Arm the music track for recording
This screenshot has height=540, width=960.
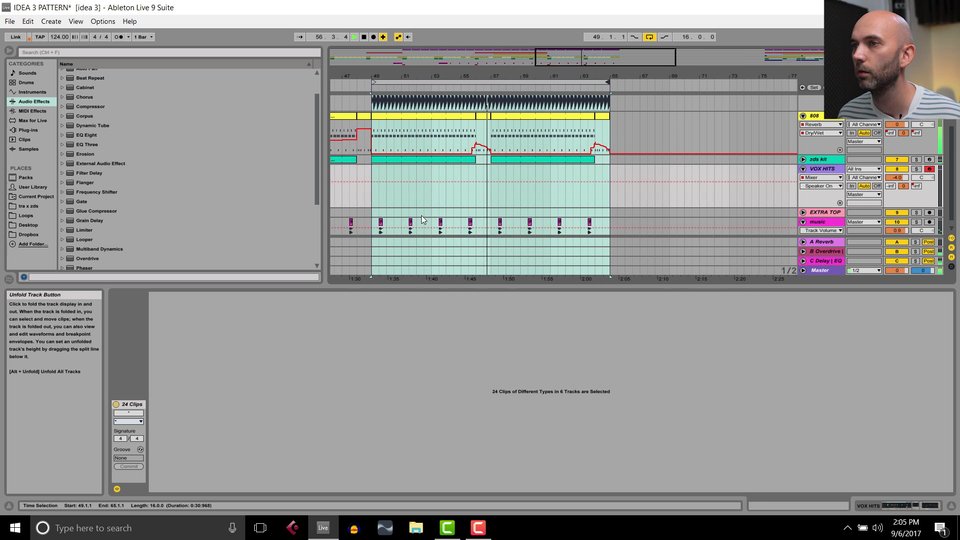(x=929, y=222)
